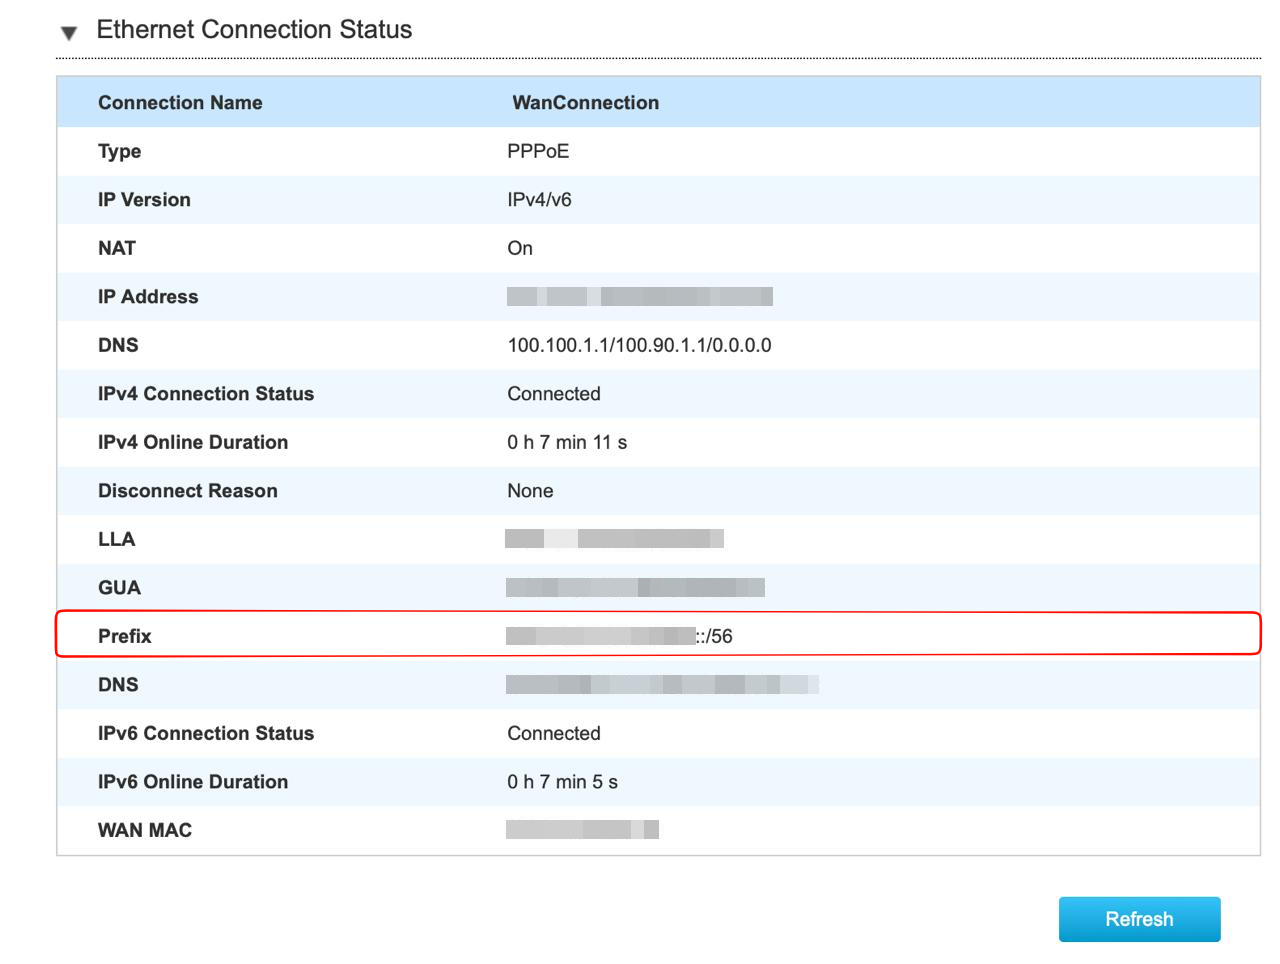Viewport: 1280px width, 964px height.
Task: Select the "0 h 7 min 5 s" duration
Action: [562, 782]
